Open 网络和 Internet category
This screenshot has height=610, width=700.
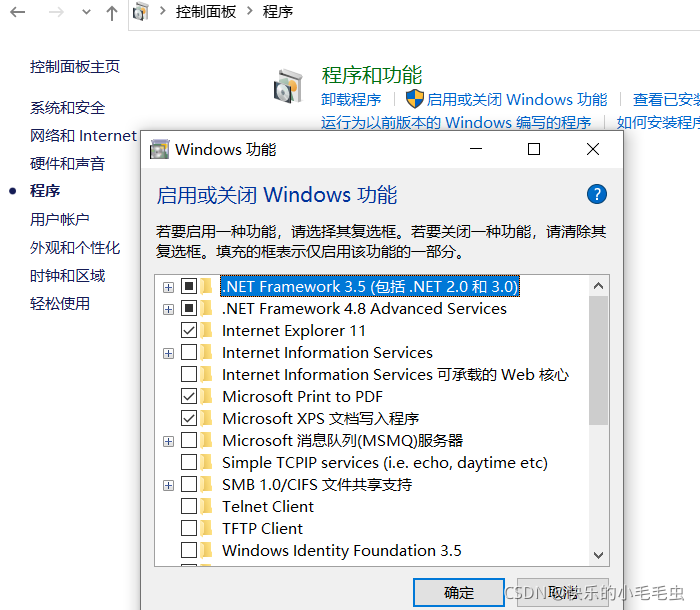coord(83,135)
